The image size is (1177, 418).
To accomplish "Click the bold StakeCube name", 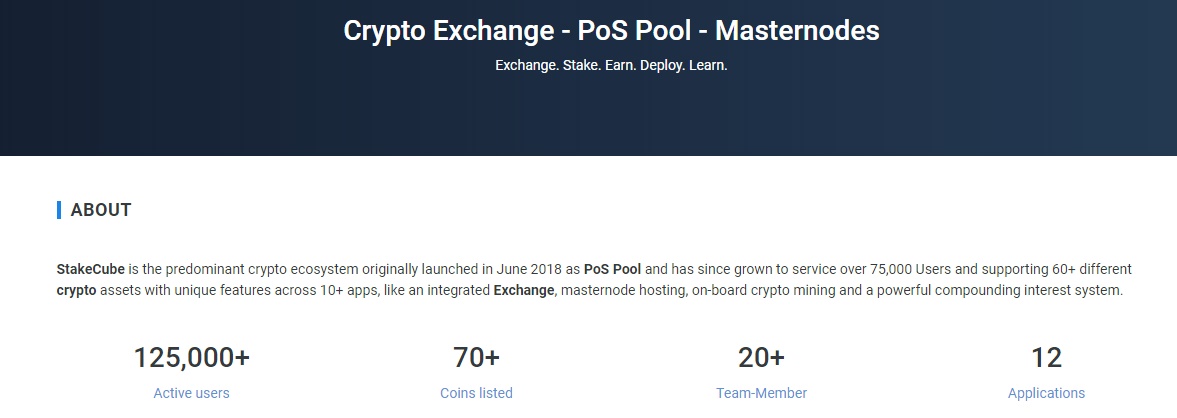I will (91, 269).
